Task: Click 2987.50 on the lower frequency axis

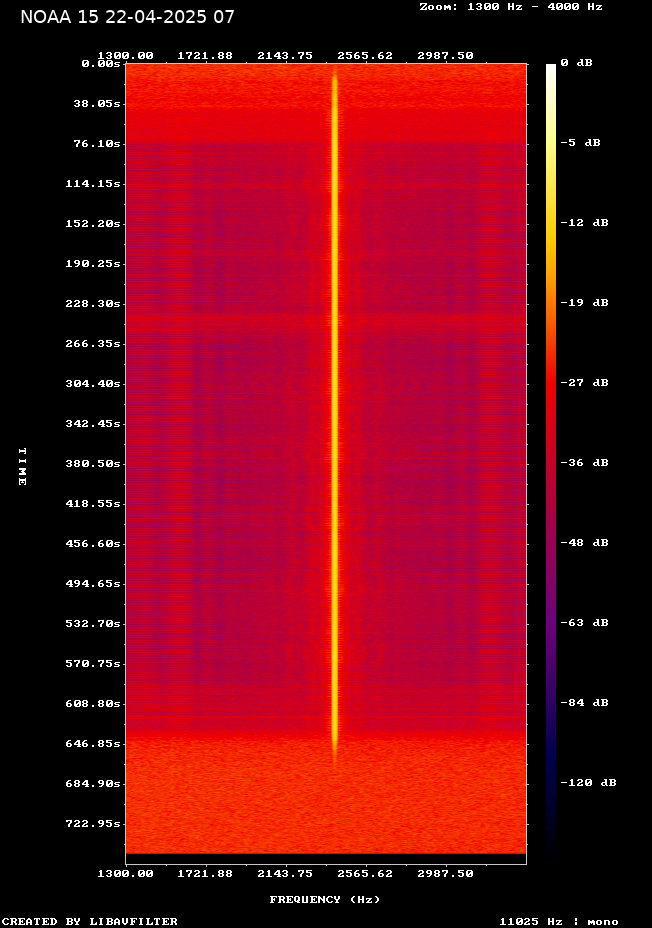Action: [446, 874]
